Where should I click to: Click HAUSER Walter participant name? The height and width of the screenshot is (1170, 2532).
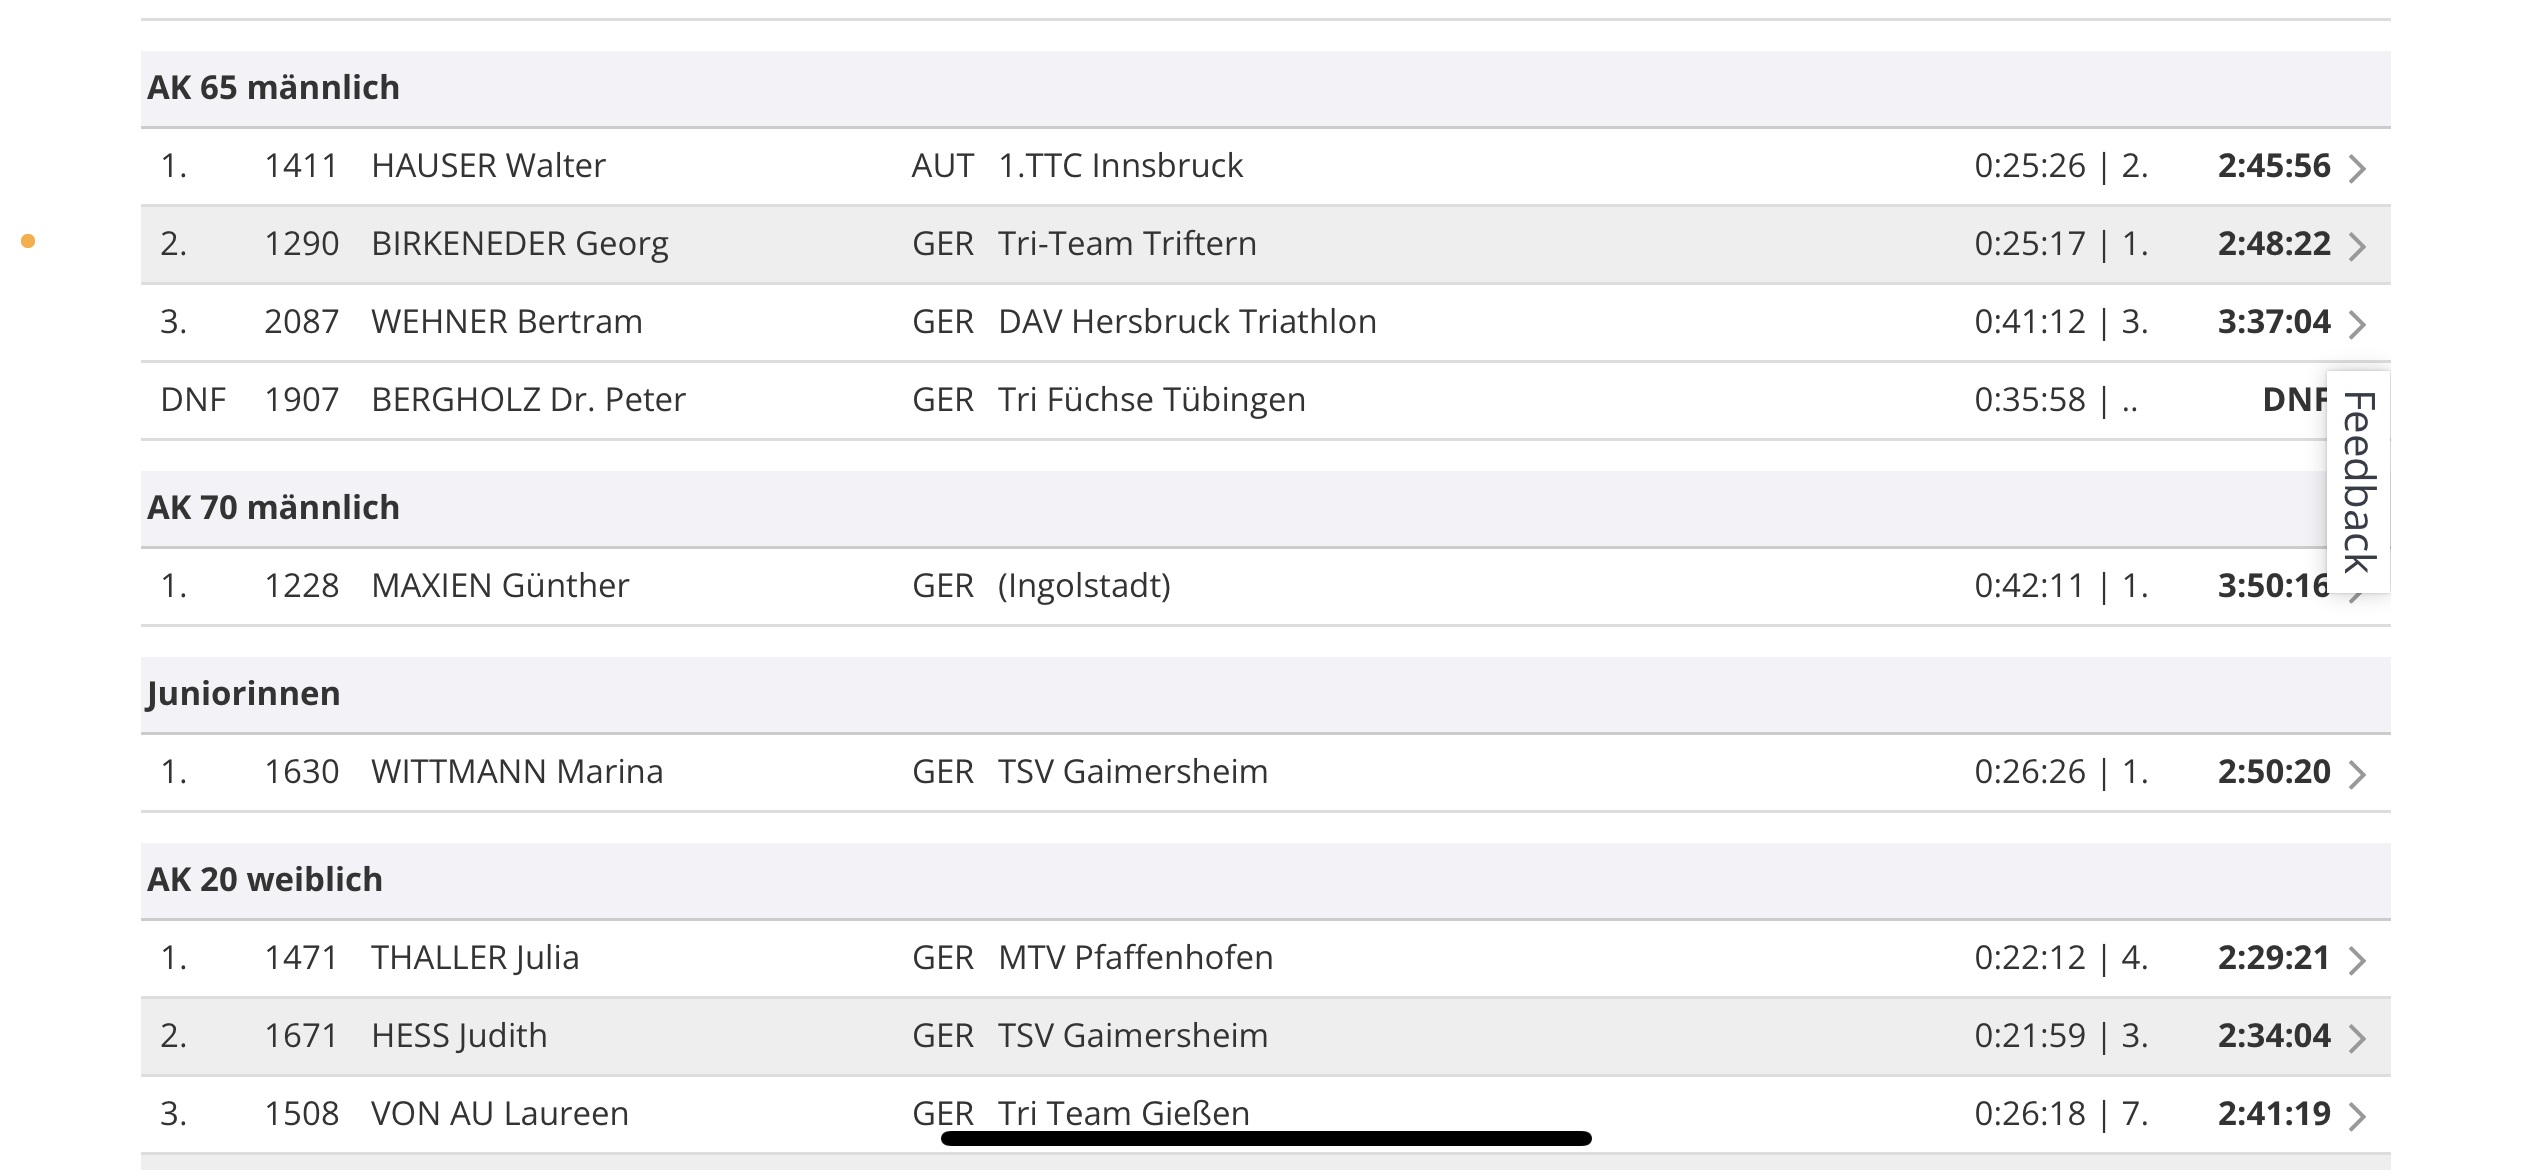click(x=488, y=166)
